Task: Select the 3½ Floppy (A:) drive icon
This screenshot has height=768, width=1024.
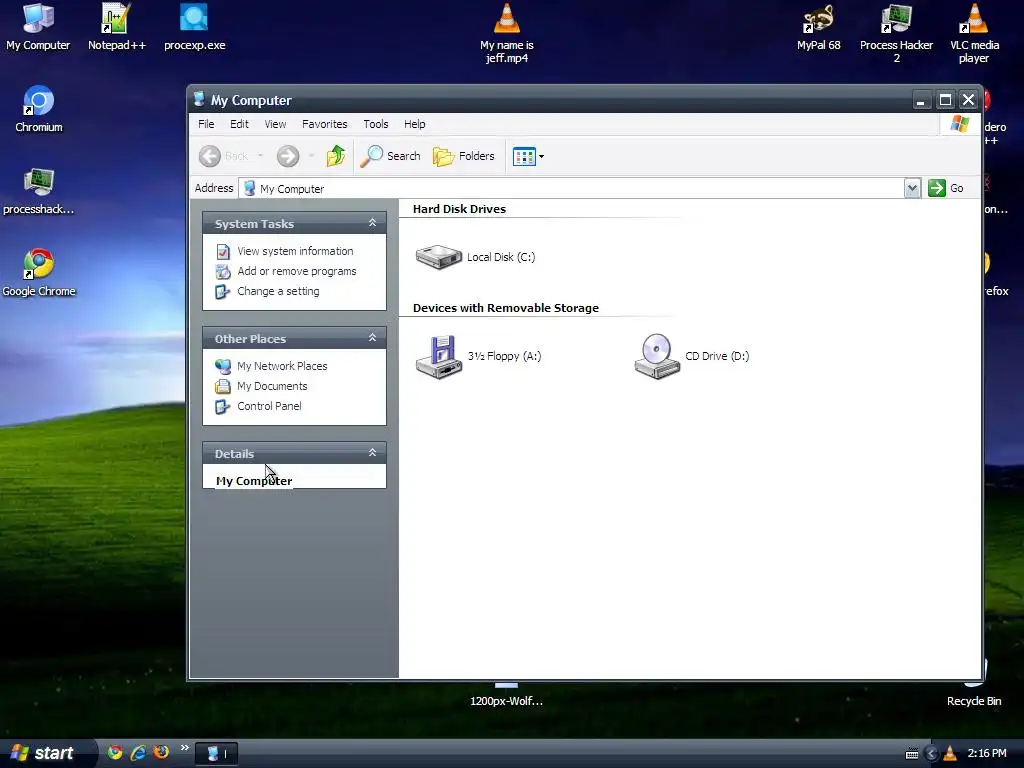Action: click(439, 357)
